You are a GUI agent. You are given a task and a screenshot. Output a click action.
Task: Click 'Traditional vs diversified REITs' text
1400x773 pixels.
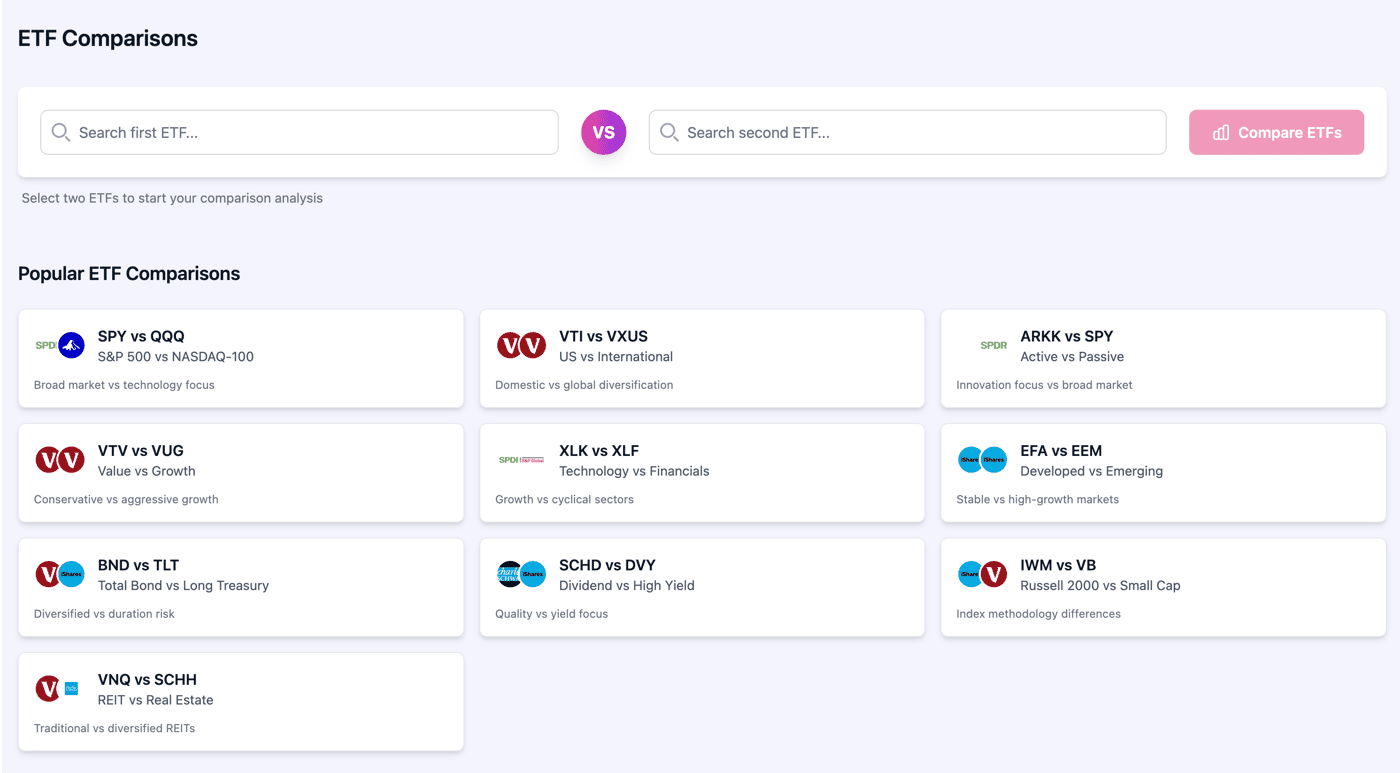(x=114, y=728)
